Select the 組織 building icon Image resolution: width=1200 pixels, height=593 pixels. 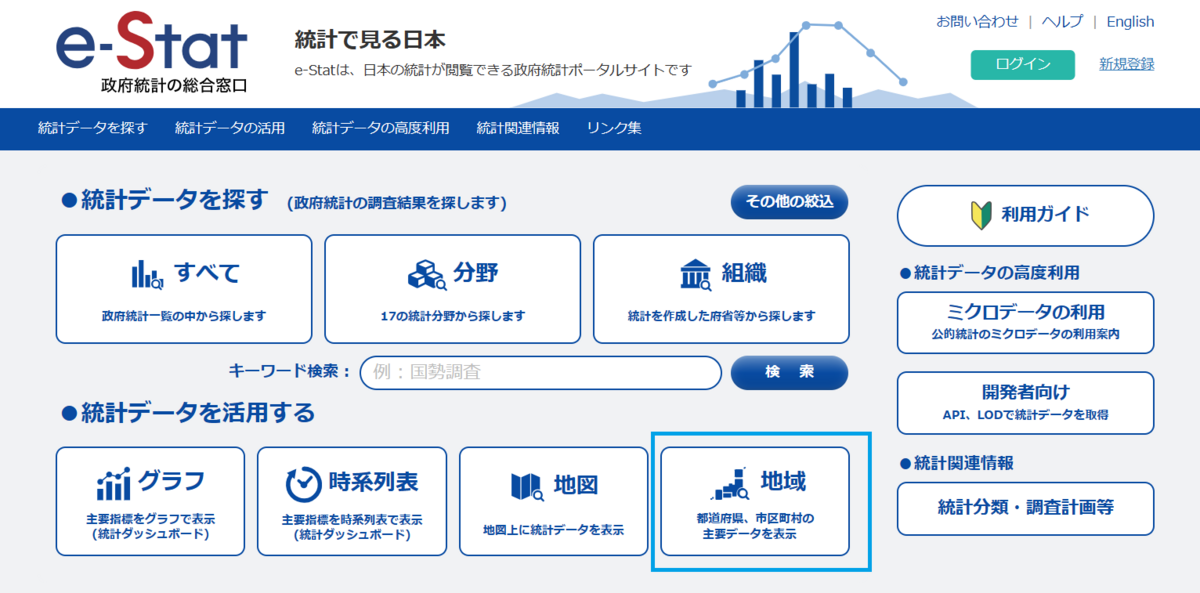pyautogui.click(x=696, y=274)
